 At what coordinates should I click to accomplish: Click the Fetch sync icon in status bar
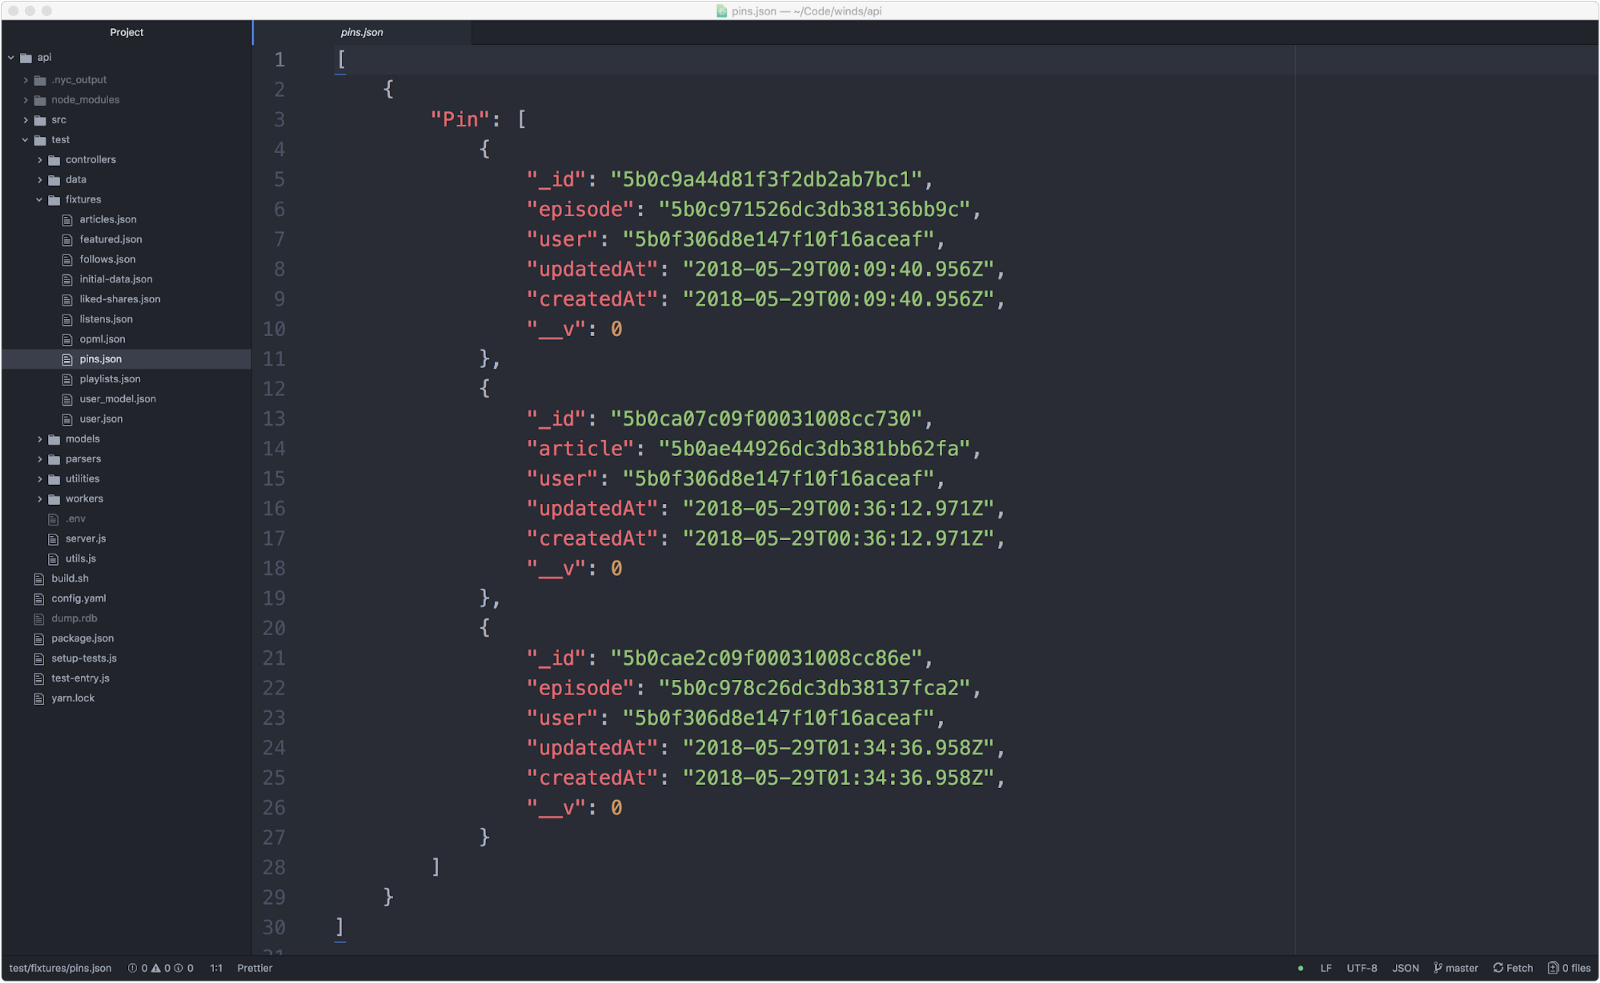(x=1498, y=968)
